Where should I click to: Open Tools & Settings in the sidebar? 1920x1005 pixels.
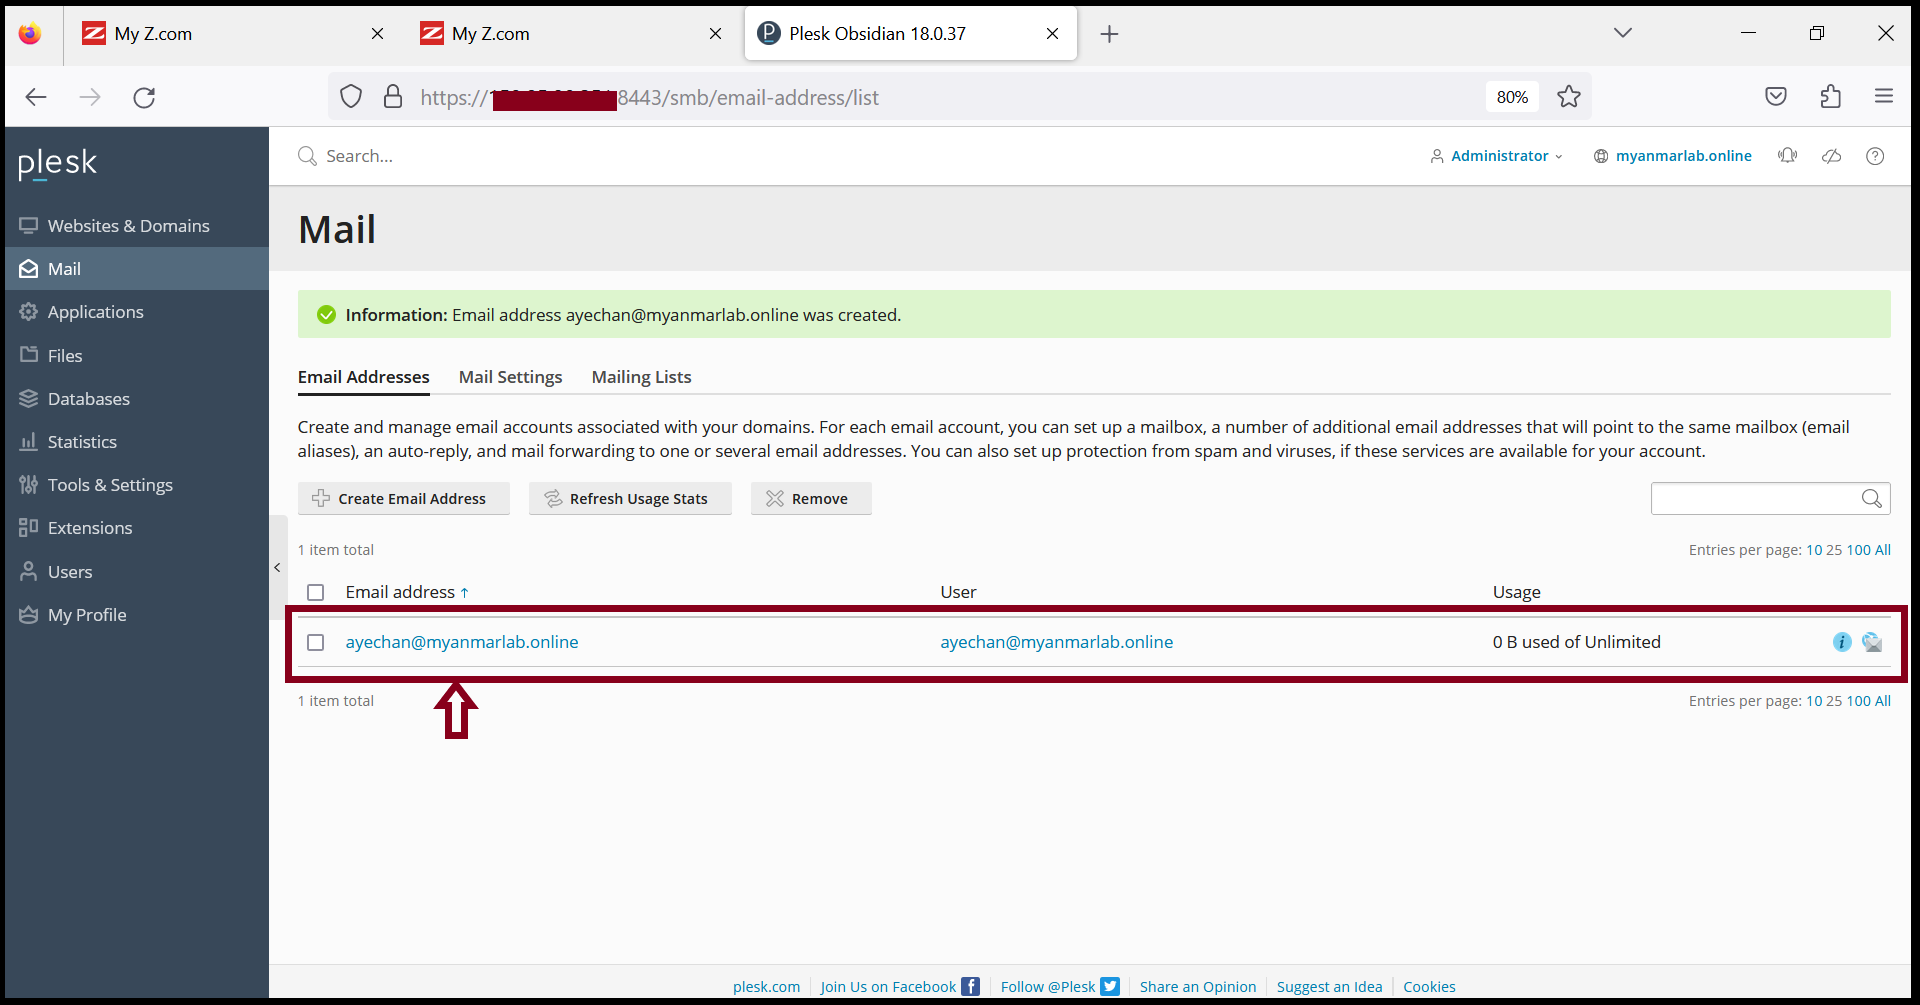click(x=110, y=484)
